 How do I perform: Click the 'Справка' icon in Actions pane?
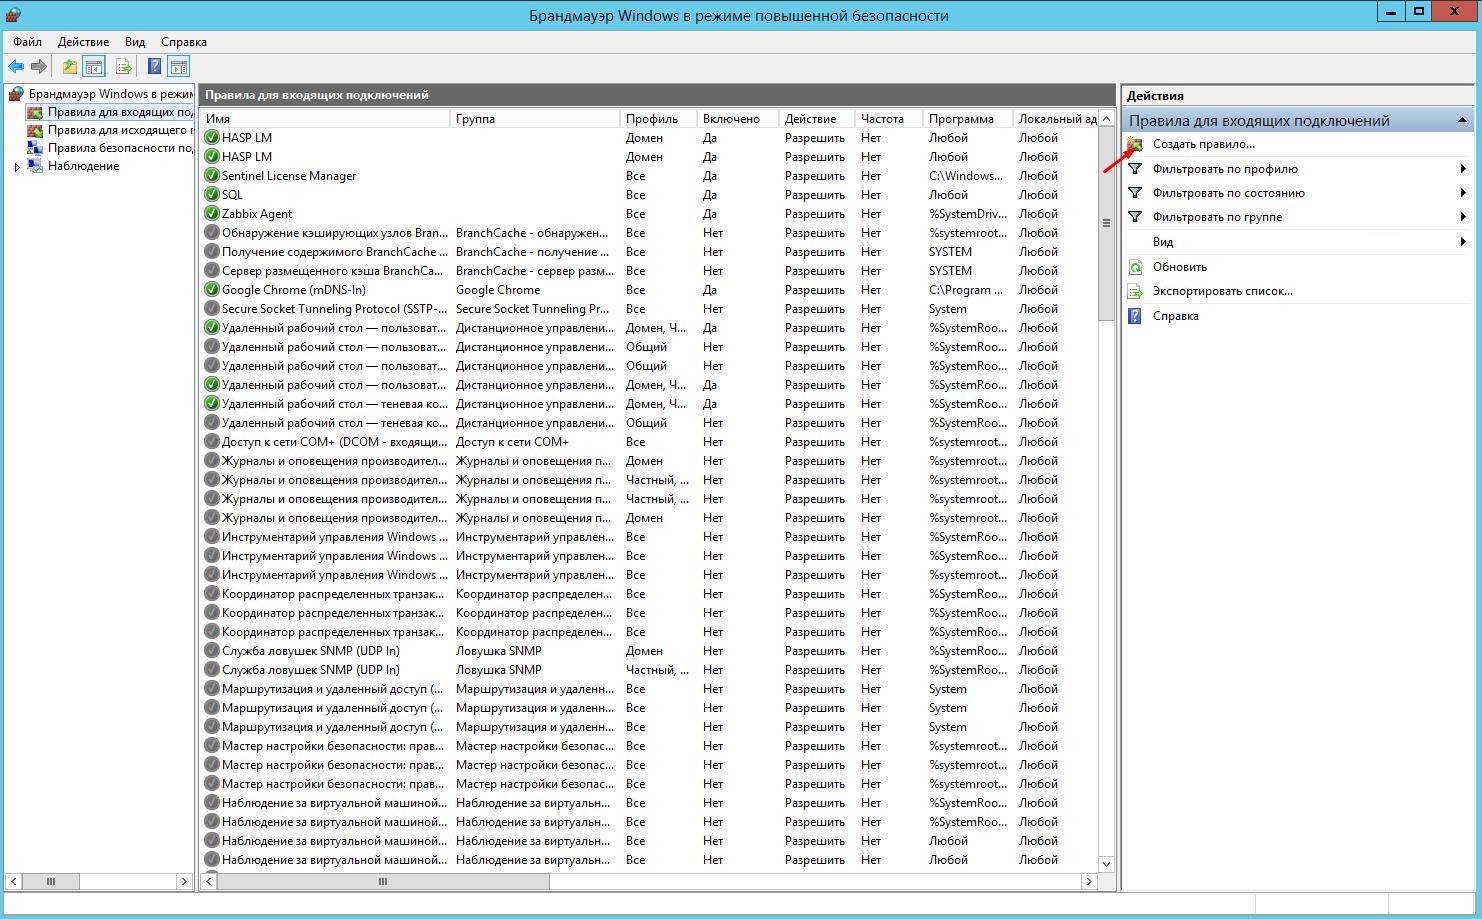coord(1135,316)
